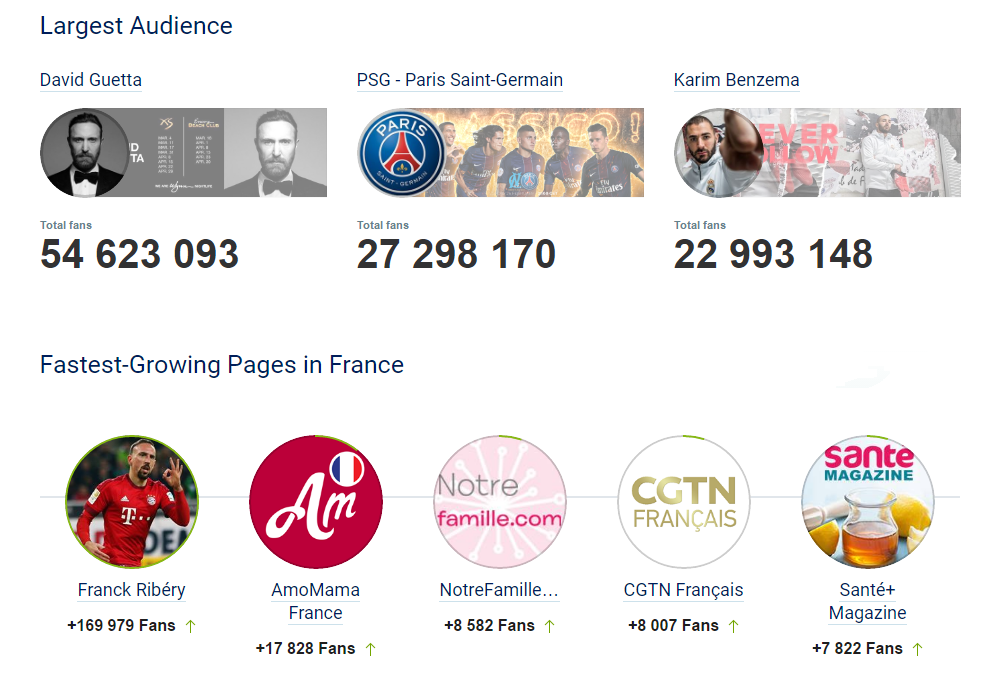Open the Santé+ Magazine logo
997x684 pixels.
pos(867,502)
